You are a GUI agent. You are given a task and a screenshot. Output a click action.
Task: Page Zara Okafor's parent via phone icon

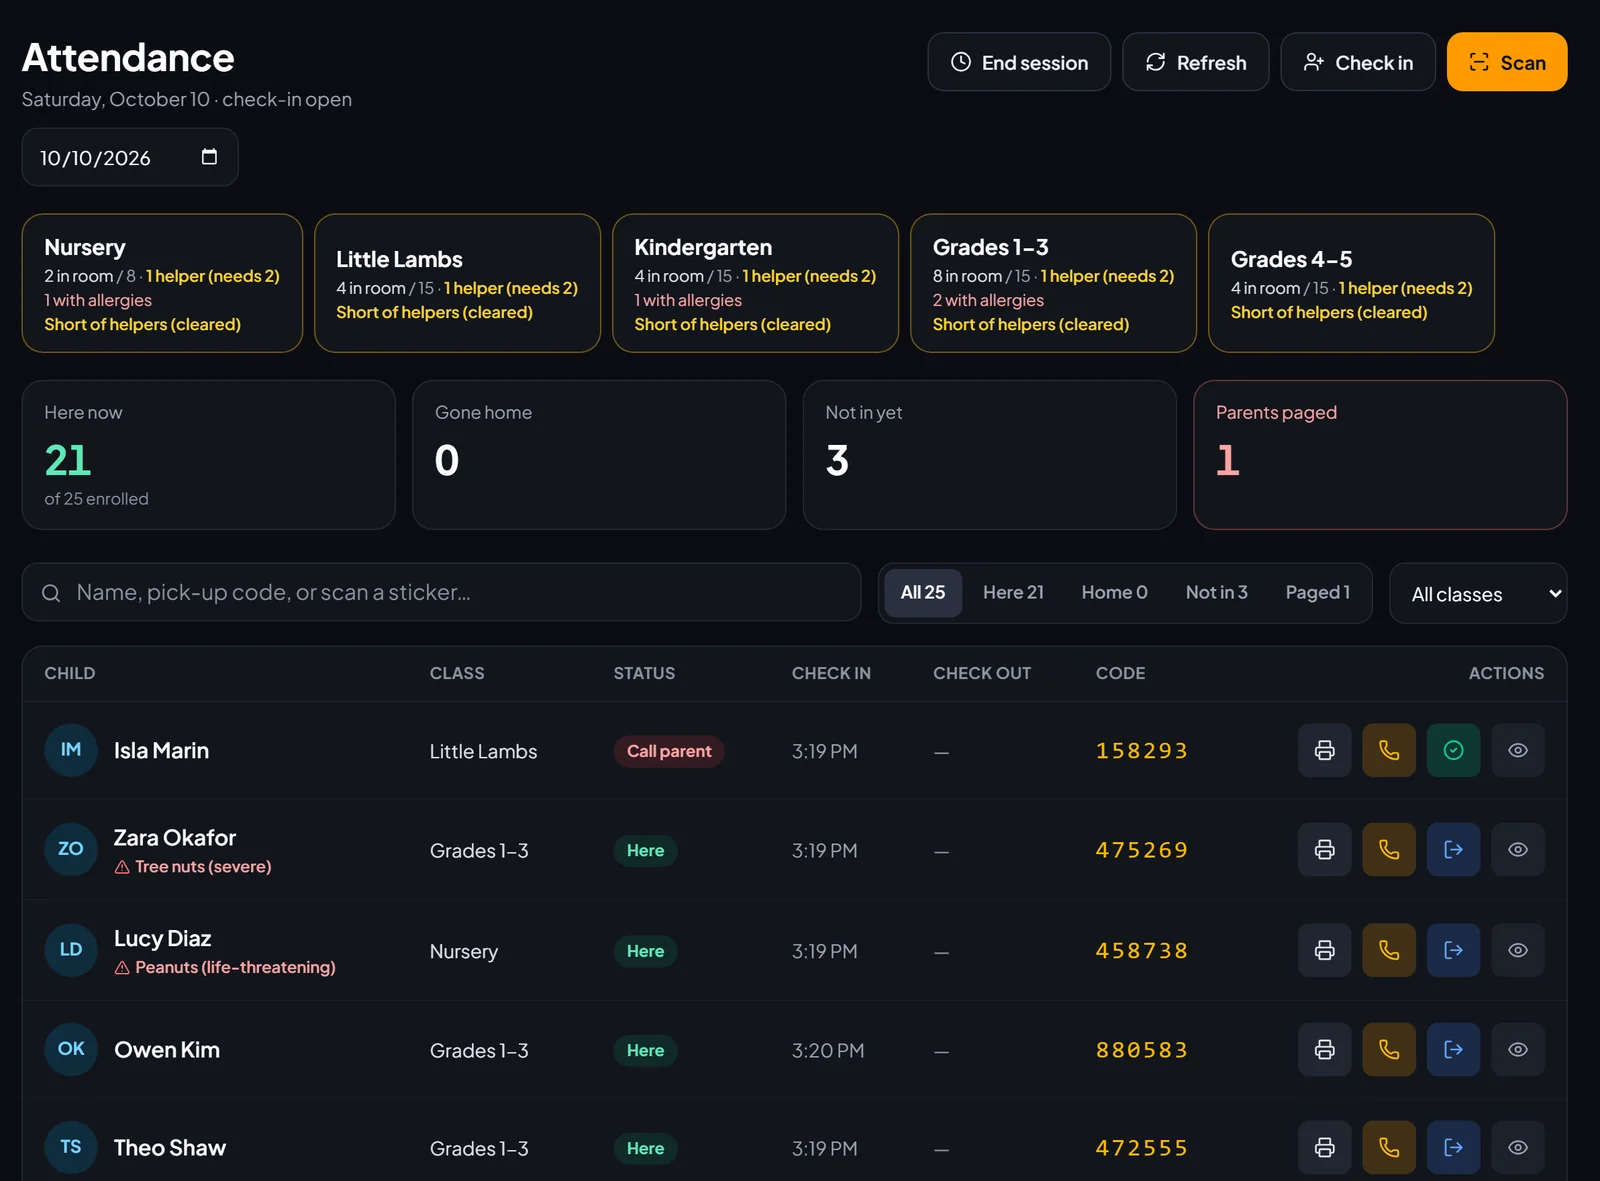coord(1389,849)
